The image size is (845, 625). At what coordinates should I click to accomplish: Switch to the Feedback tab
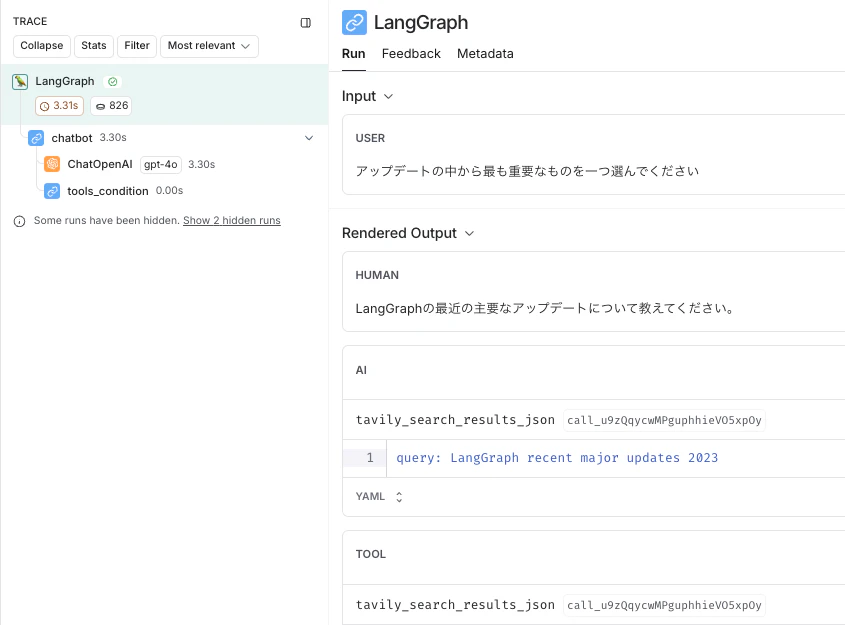tap(411, 54)
